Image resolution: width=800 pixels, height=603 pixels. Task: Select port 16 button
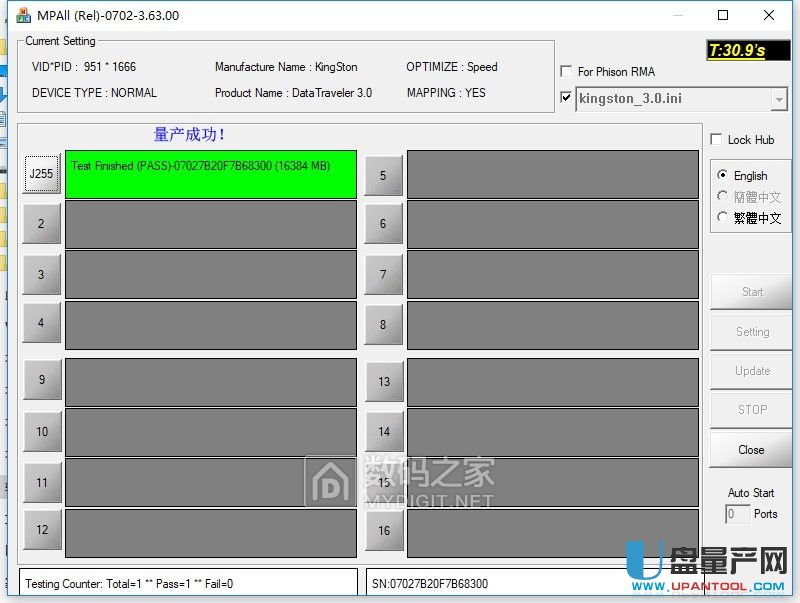(384, 530)
